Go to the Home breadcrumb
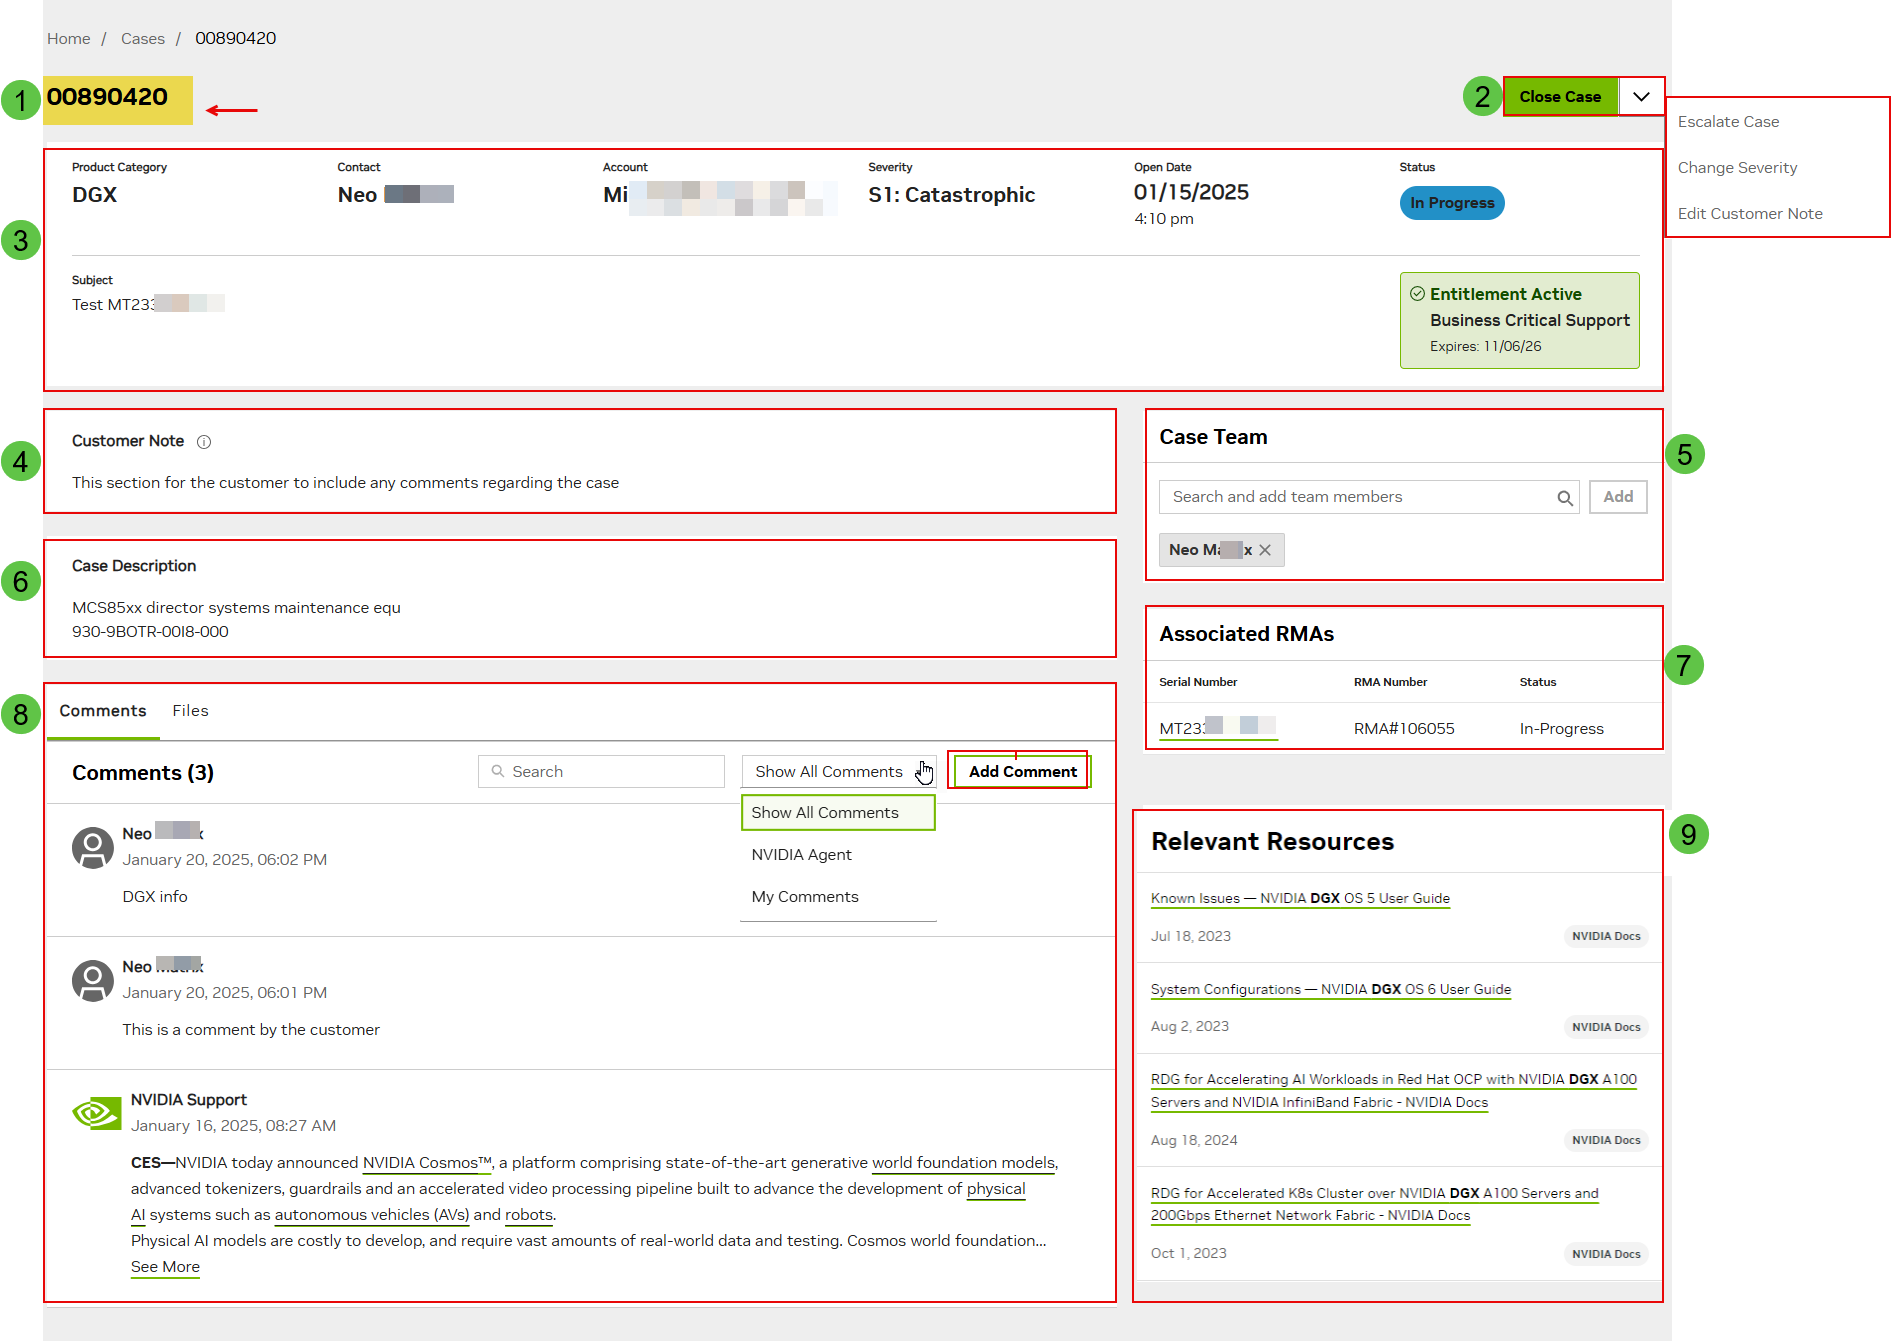The width and height of the screenshot is (1891, 1341). (68, 39)
